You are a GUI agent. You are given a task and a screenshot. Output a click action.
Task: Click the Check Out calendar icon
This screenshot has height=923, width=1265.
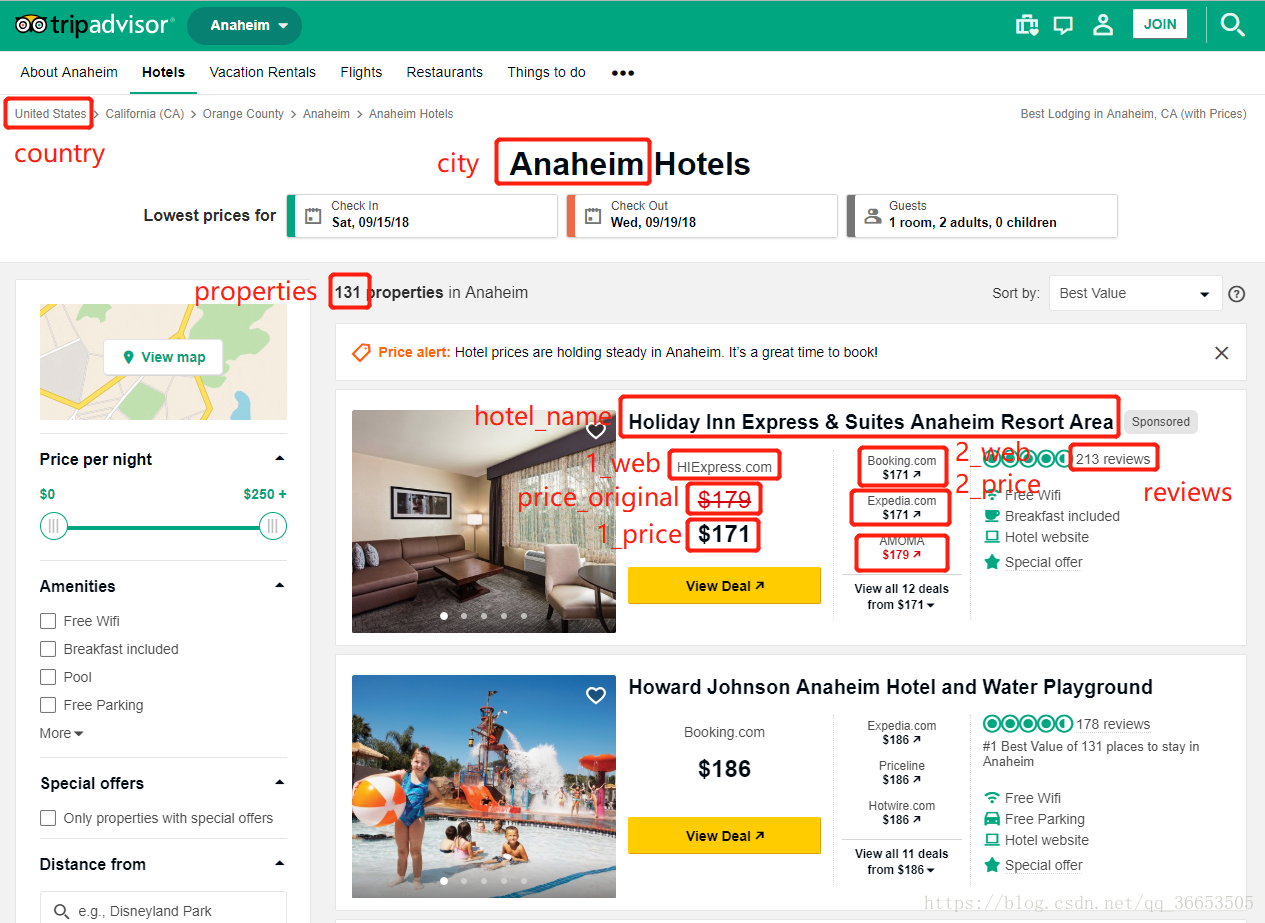[591, 215]
